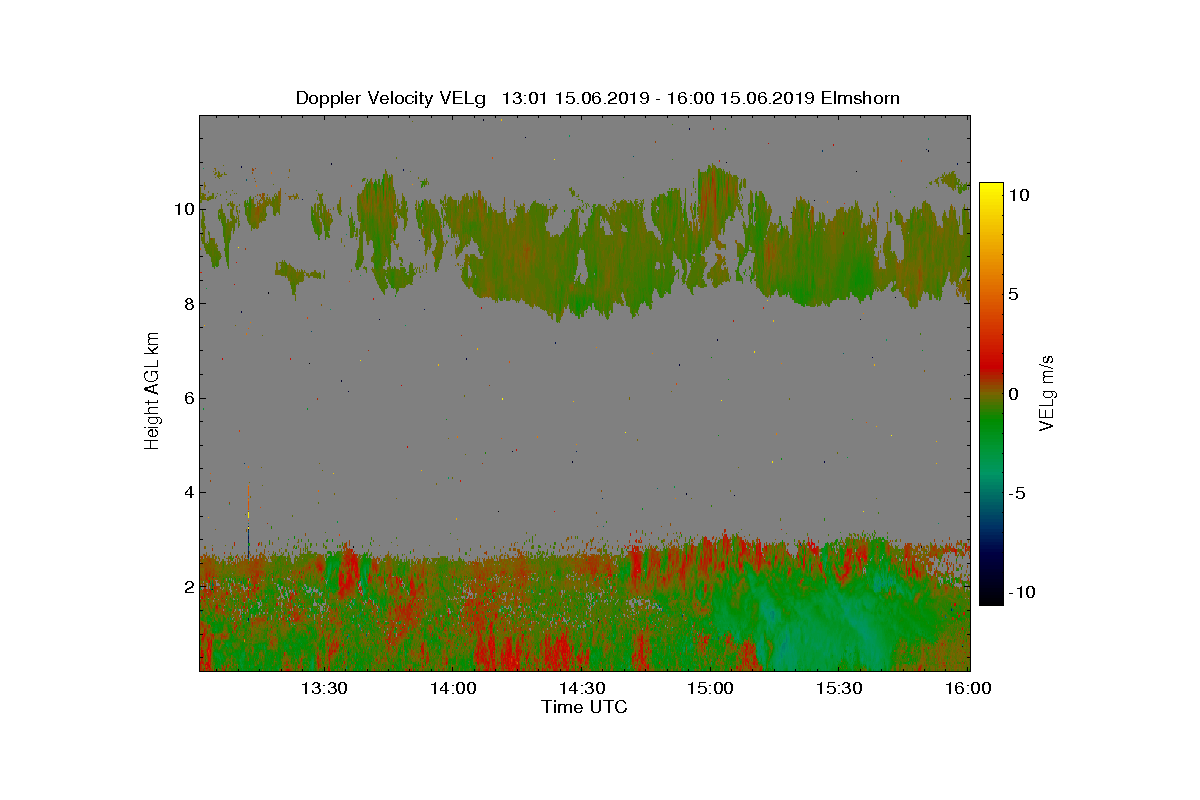Click the 4 km height tick label
This screenshot has width=1200, height=800.
[x=188, y=492]
